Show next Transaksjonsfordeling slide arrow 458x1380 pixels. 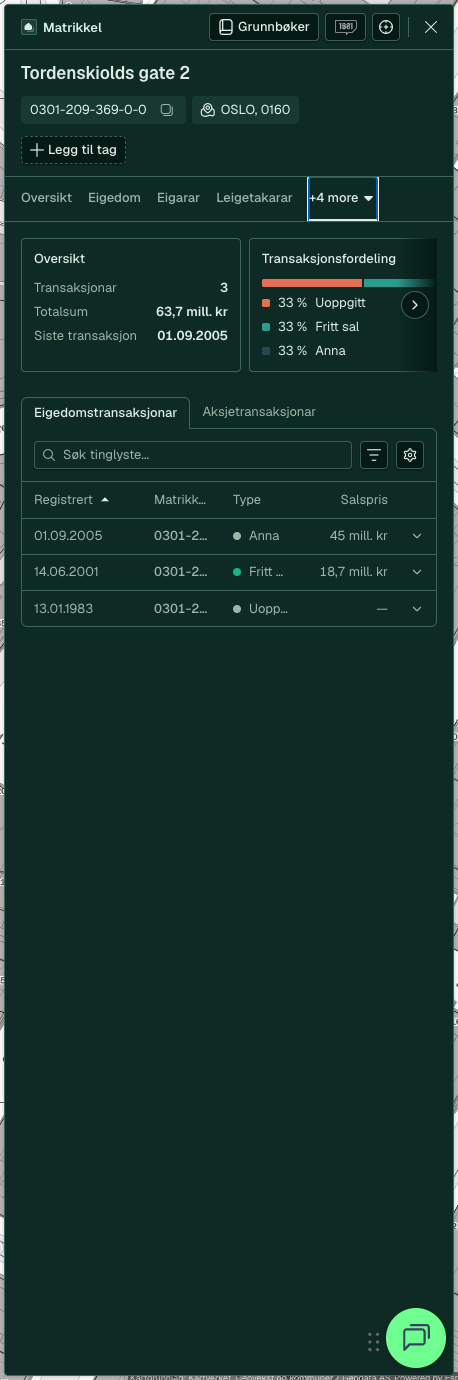(x=415, y=305)
